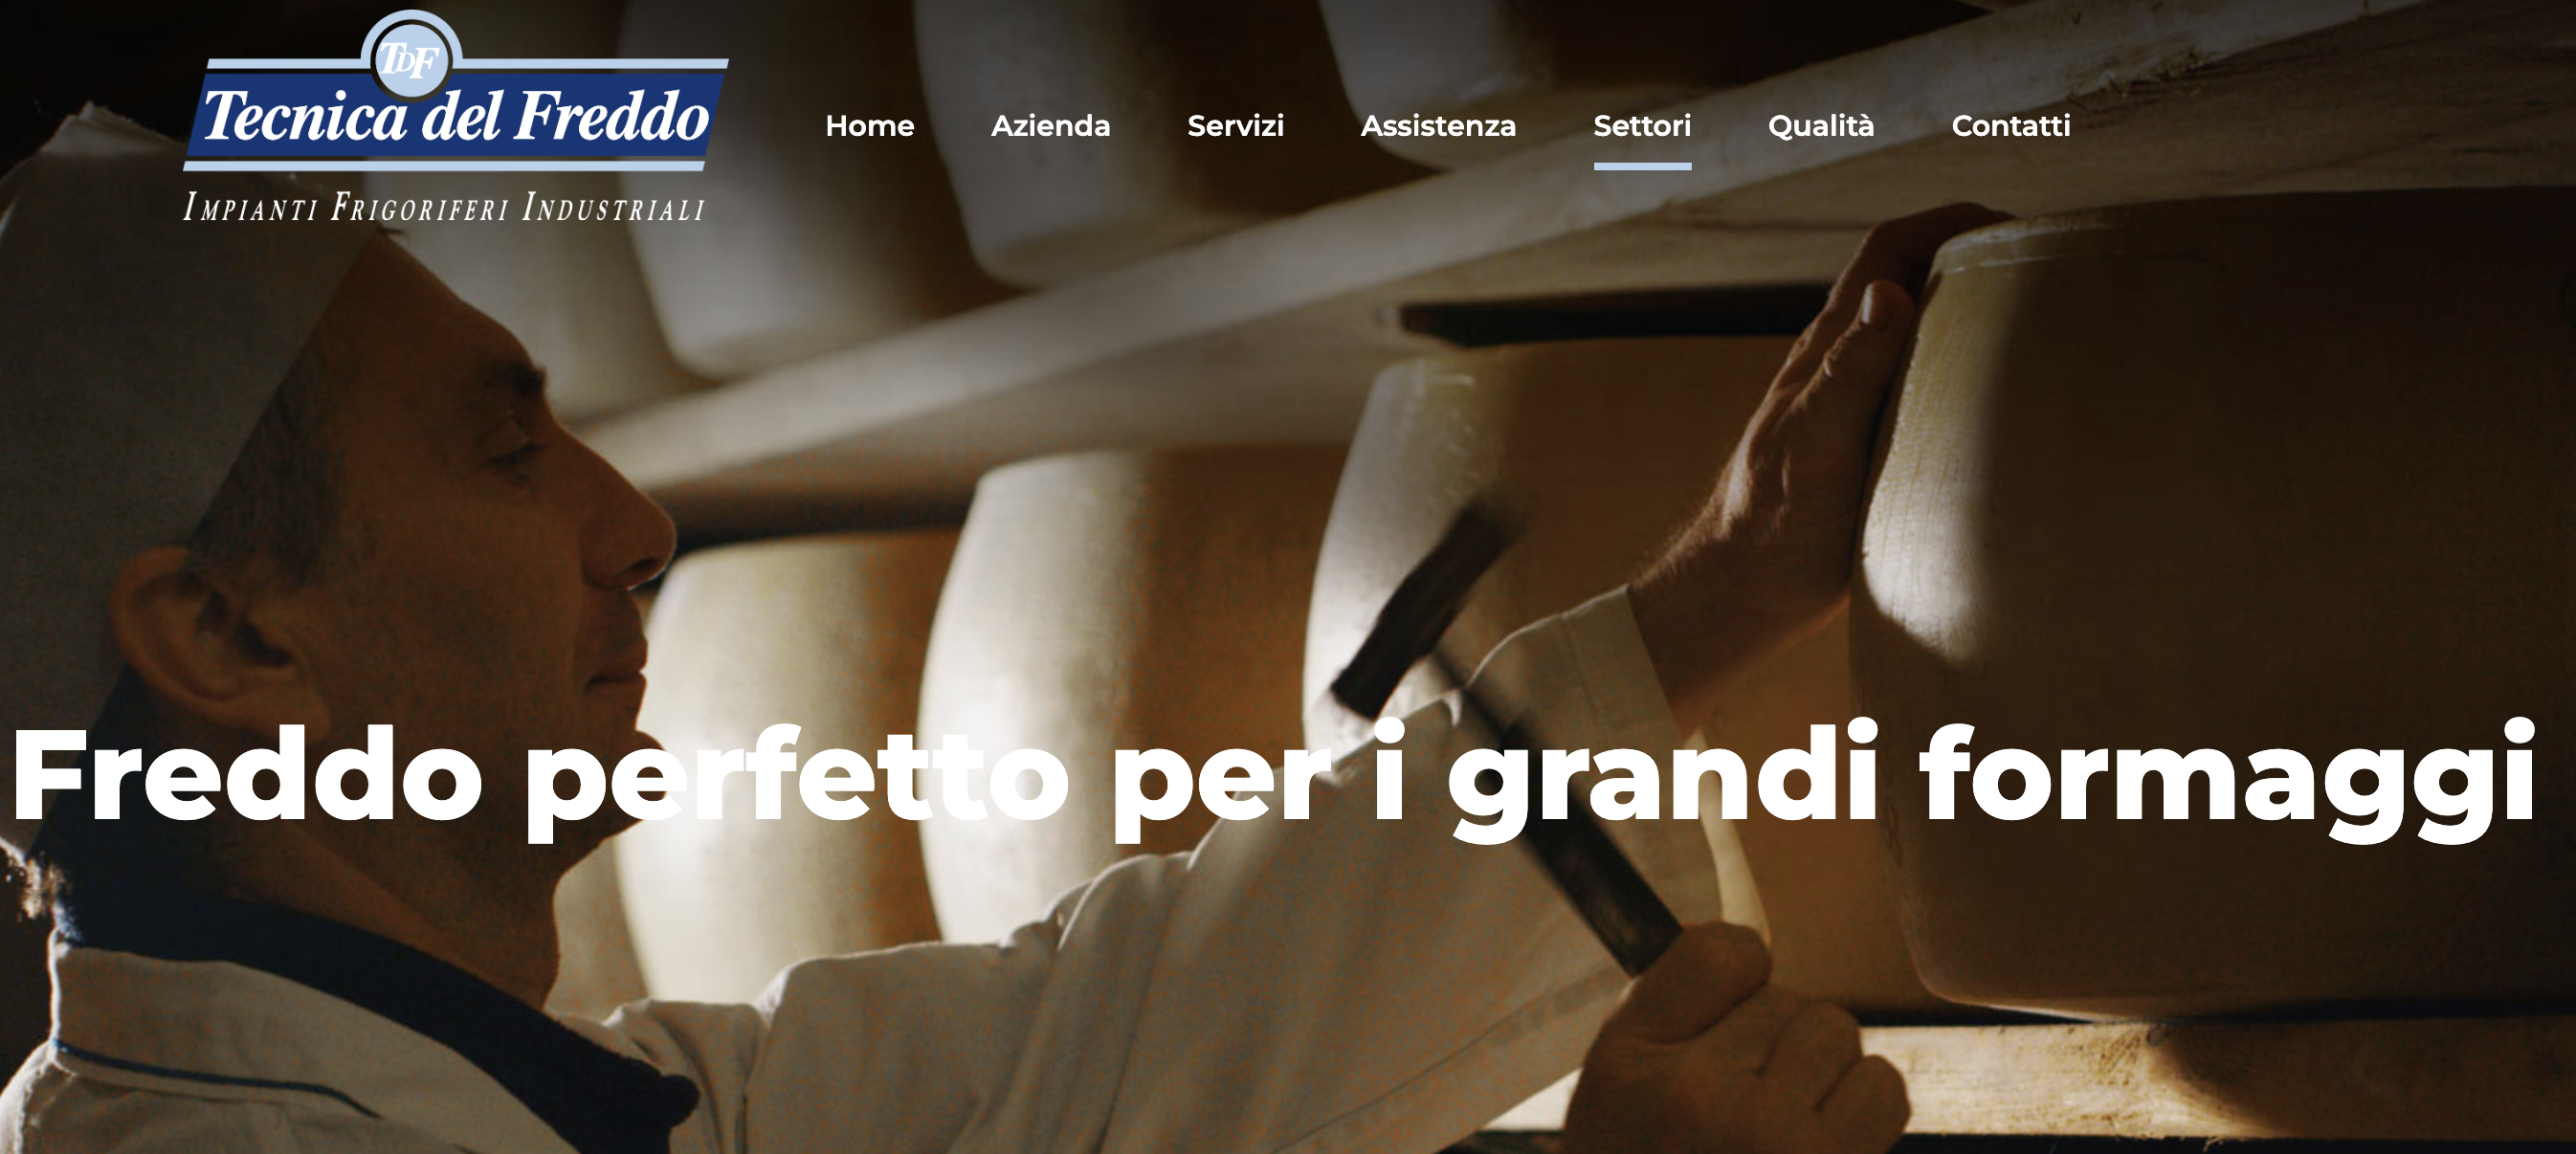Image resolution: width=2576 pixels, height=1154 pixels.
Task: Select Assistenza in the navigation bar
Action: (x=1438, y=126)
